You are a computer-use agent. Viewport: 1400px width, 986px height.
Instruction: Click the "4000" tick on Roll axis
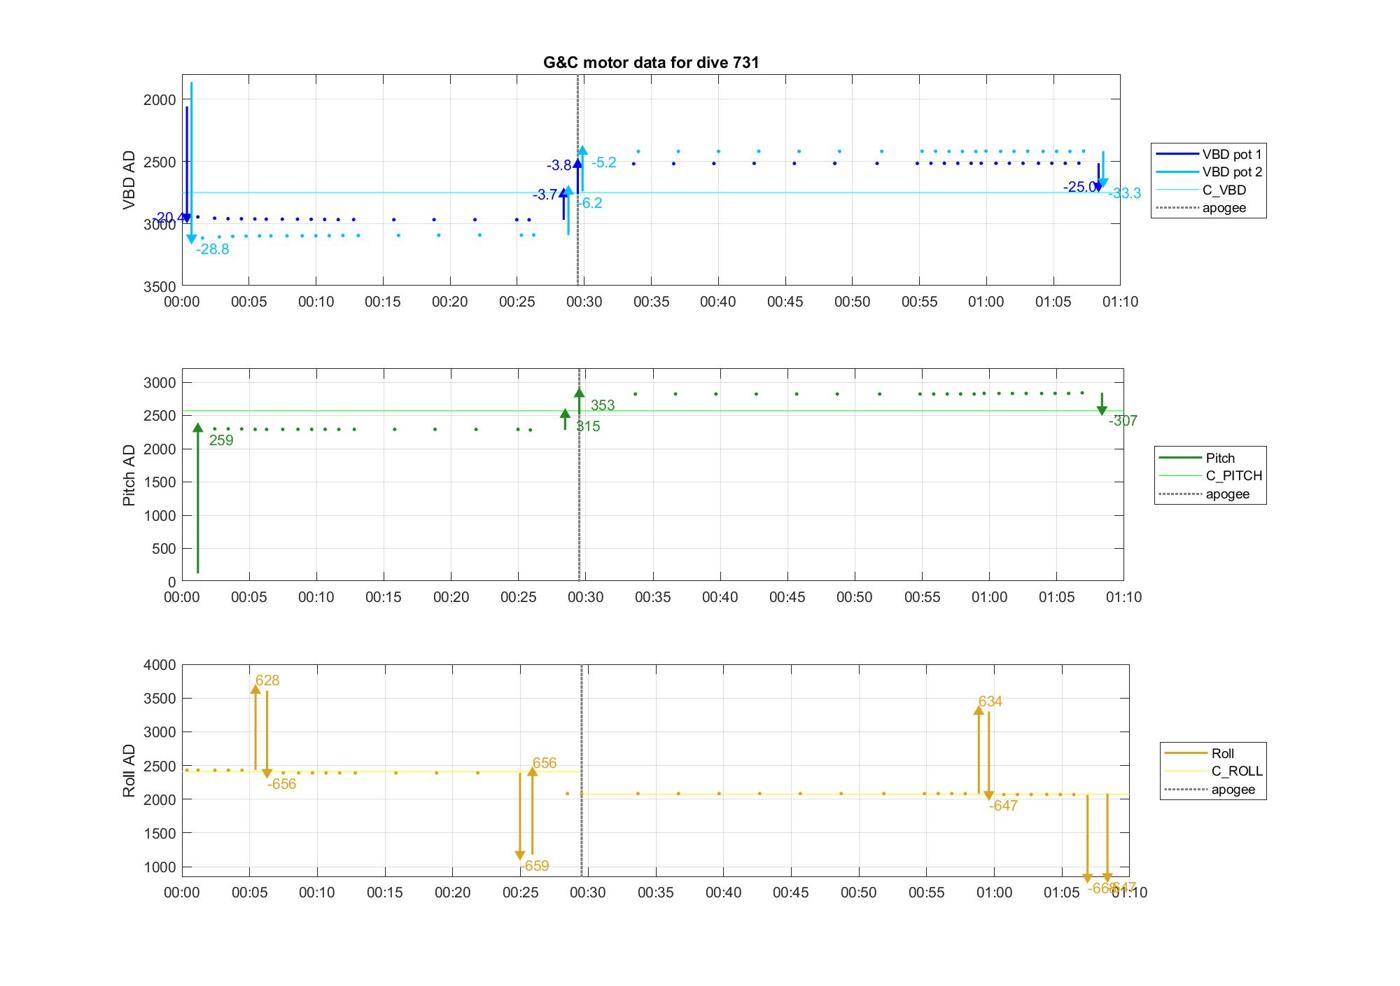[160, 665]
